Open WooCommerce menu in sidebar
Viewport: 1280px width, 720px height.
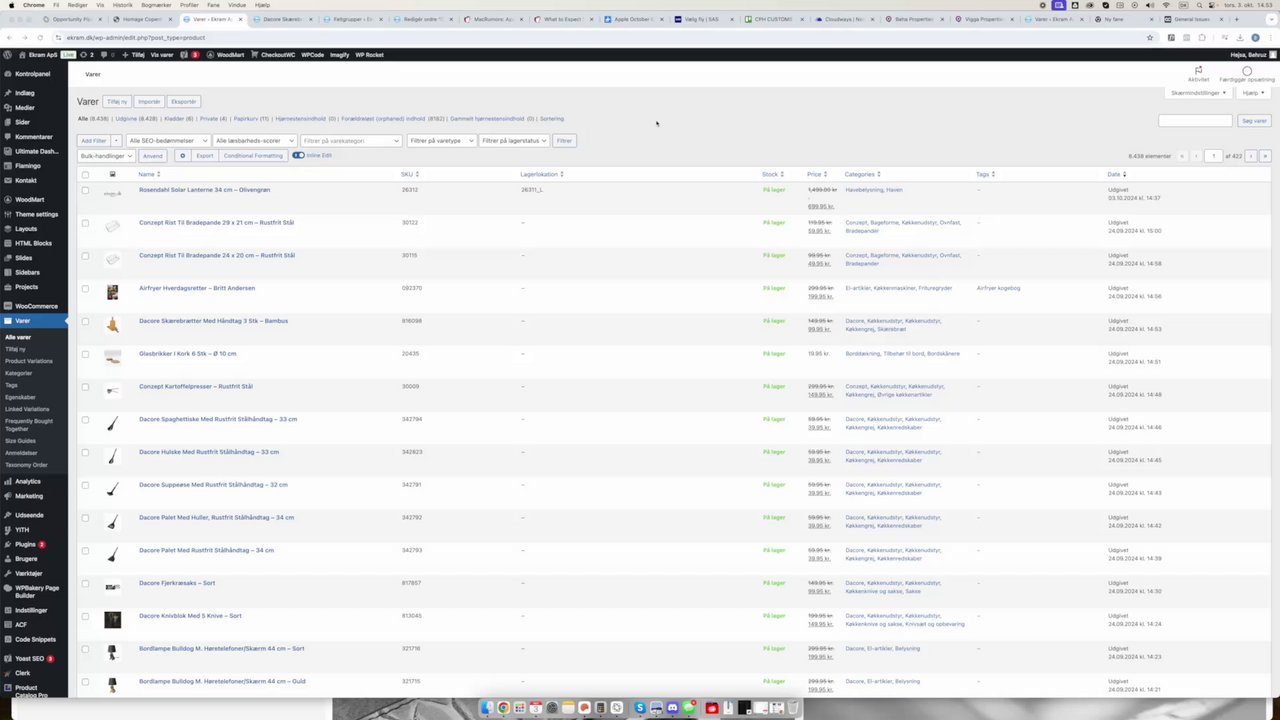click(36, 306)
